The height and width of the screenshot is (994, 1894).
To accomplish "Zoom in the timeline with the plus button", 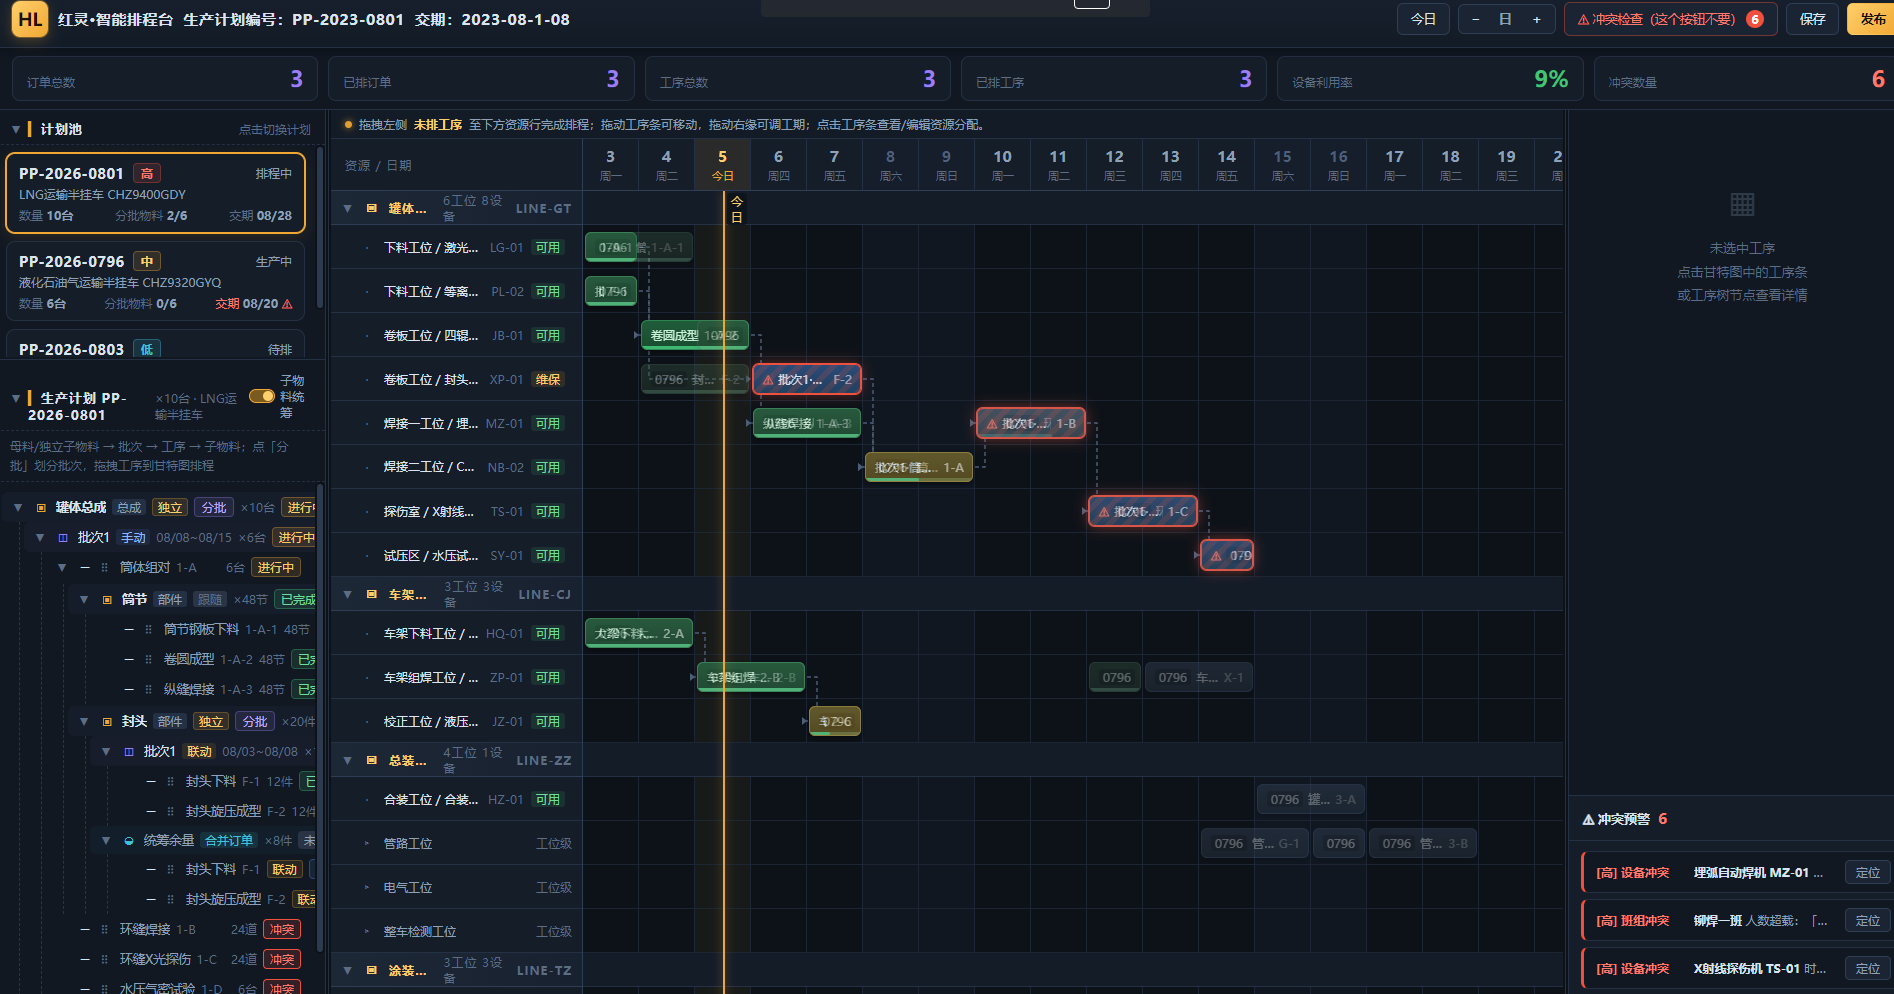I will pyautogui.click(x=1537, y=19).
